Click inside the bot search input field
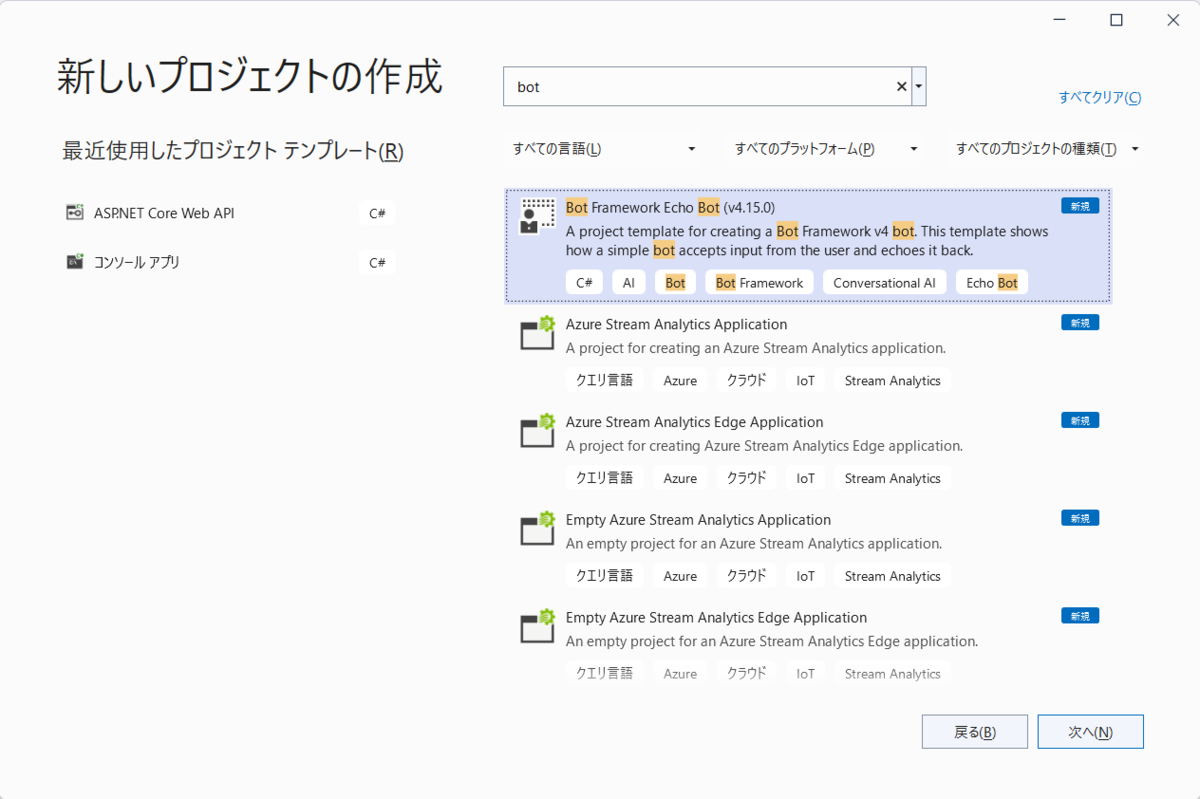Viewport: 1200px width, 799px height. coord(700,86)
